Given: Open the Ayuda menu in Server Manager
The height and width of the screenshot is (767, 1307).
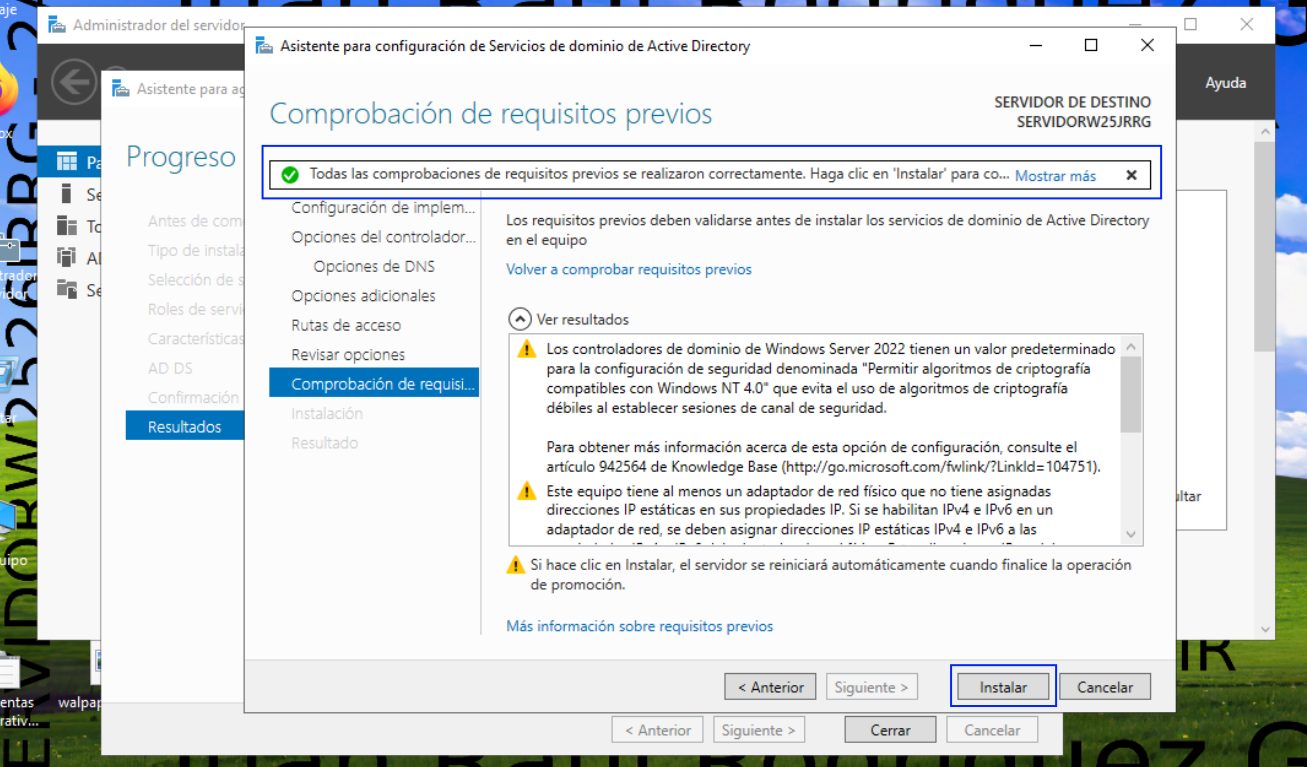Looking at the screenshot, I should pyautogui.click(x=1226, y=83).
